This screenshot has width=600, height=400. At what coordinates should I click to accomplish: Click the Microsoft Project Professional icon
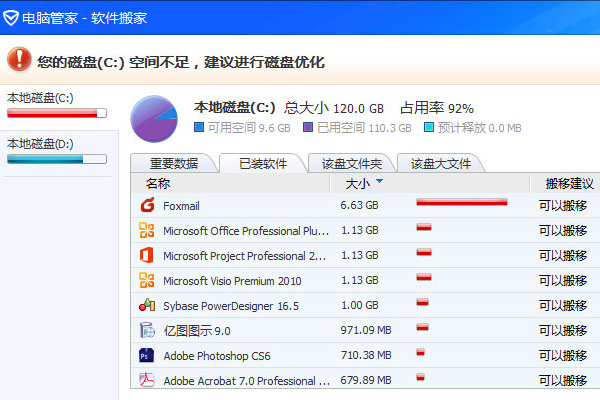point(147,255)
